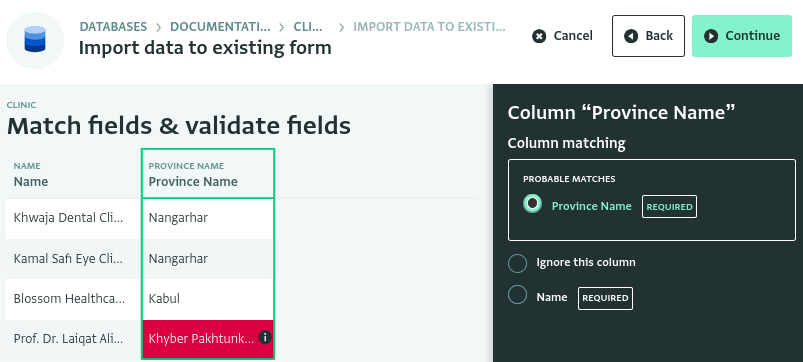Select the red Khyber Pakhtunk... error cell
Image resolution: width=803 pixels, height=362 pixels.
pos(208,339)
